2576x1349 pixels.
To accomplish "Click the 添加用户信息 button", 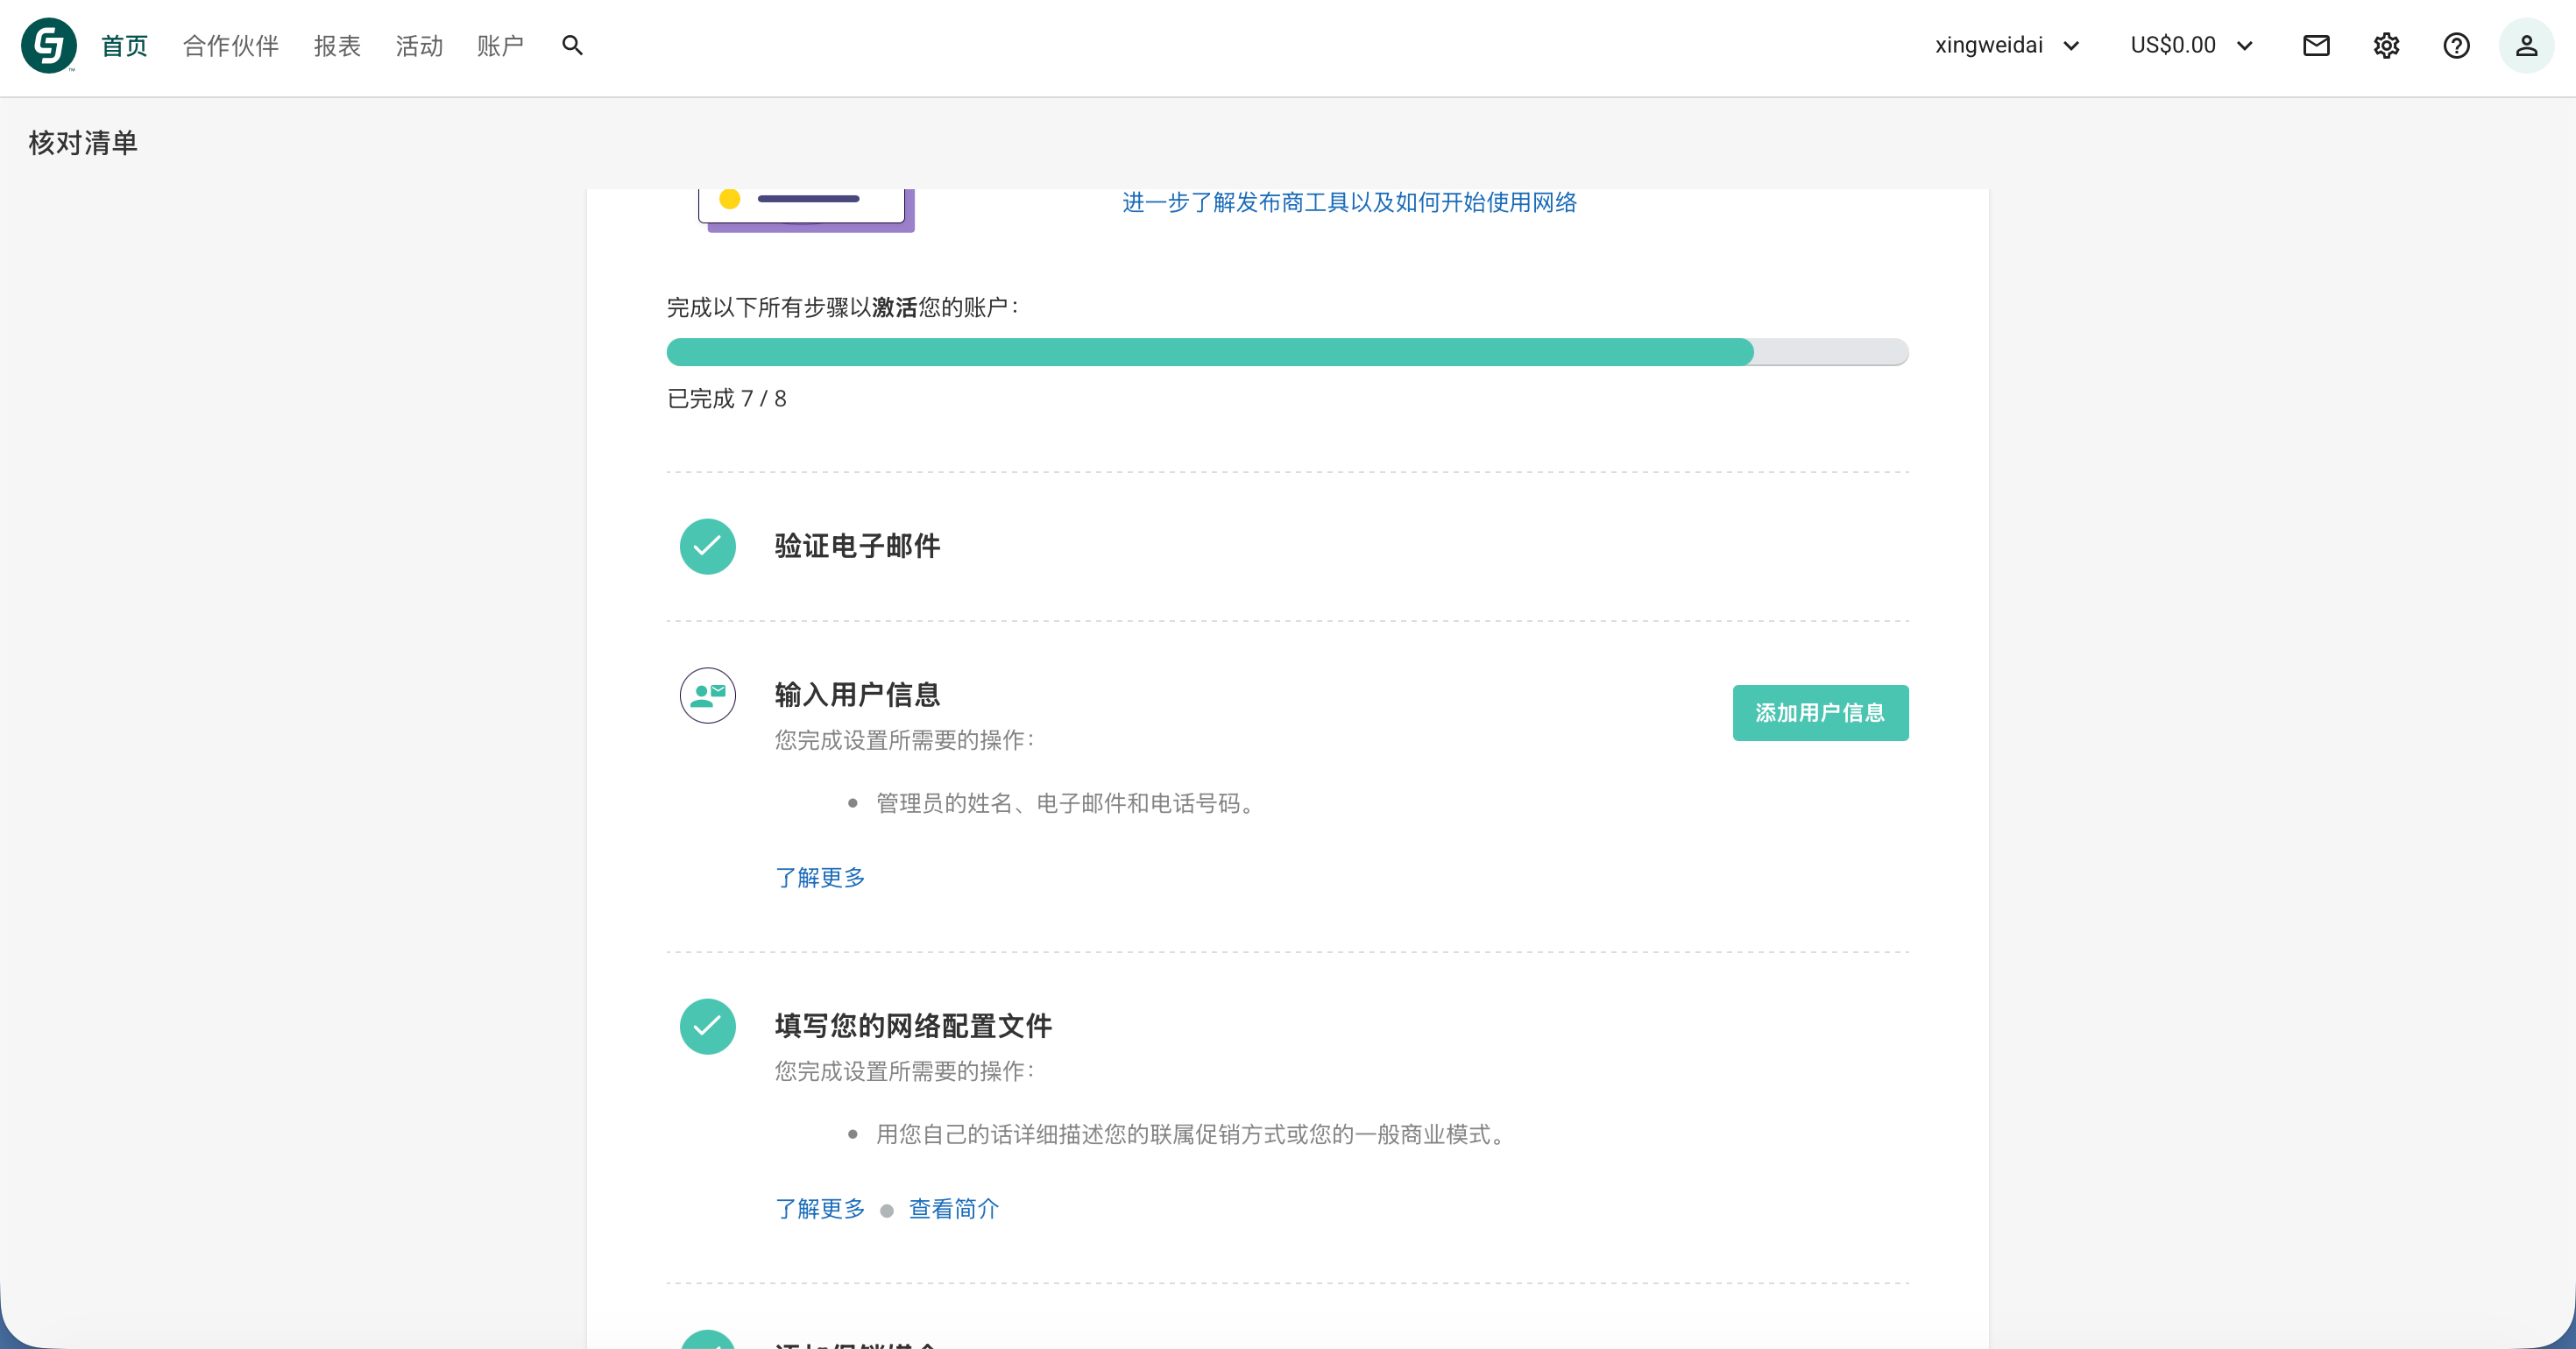I will tap(1820, 713).
